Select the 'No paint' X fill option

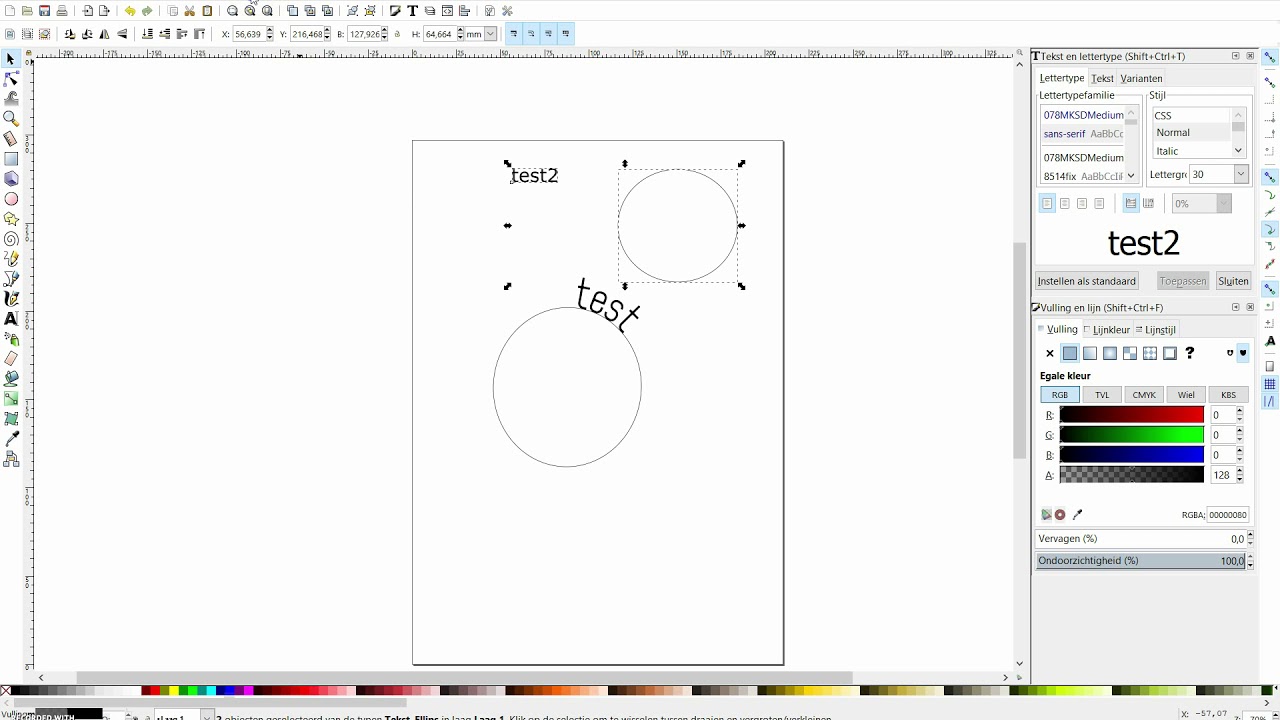pos(1050,353)
